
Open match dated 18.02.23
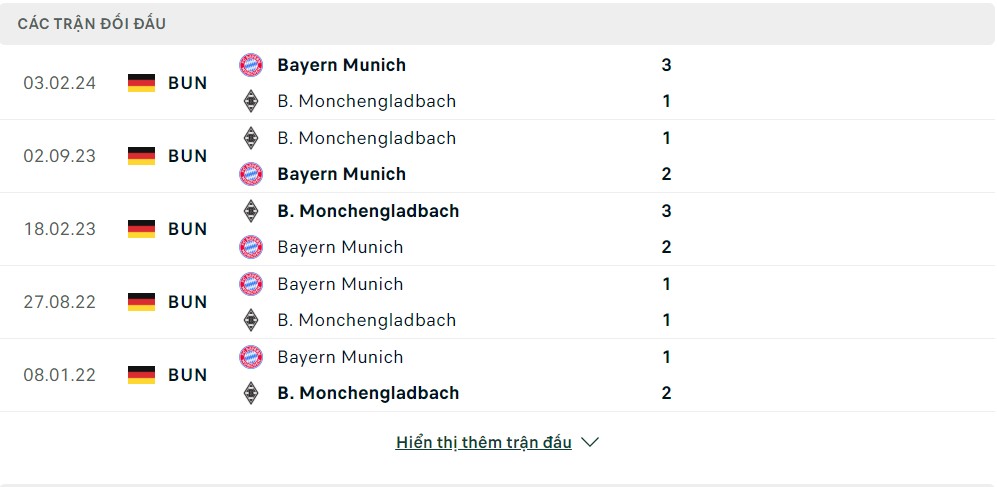tap(59, 229)
